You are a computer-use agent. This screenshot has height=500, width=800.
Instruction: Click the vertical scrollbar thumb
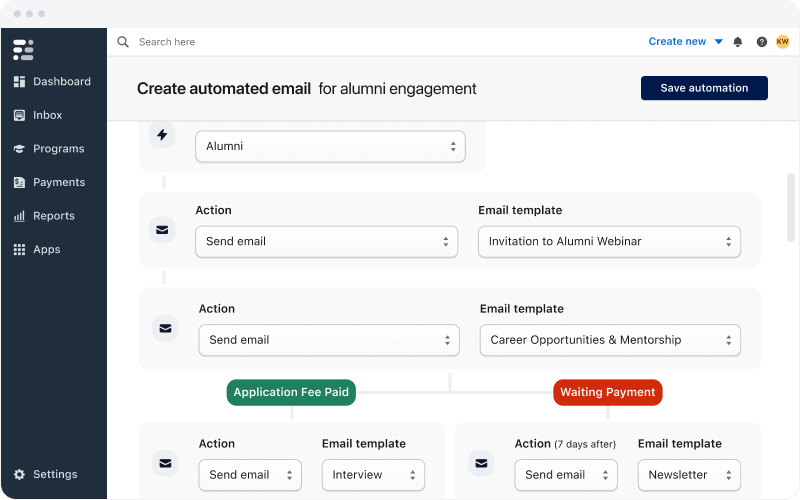click(x=791, y=207)
